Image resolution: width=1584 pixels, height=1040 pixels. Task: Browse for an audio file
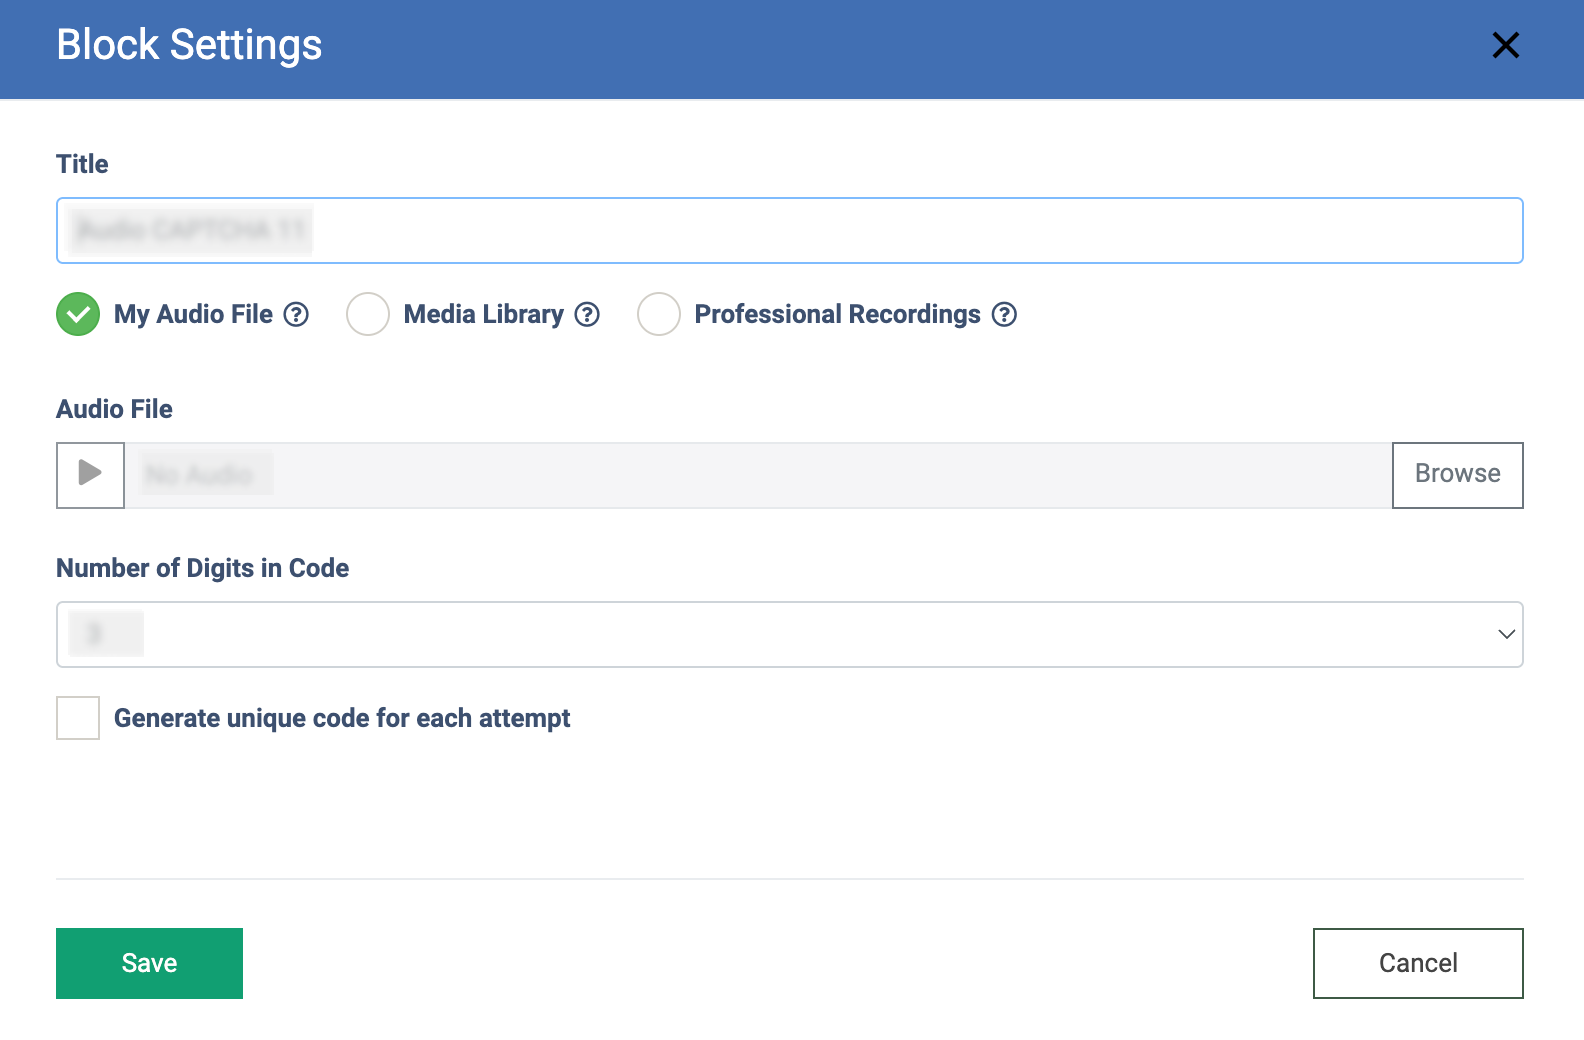1457,475
